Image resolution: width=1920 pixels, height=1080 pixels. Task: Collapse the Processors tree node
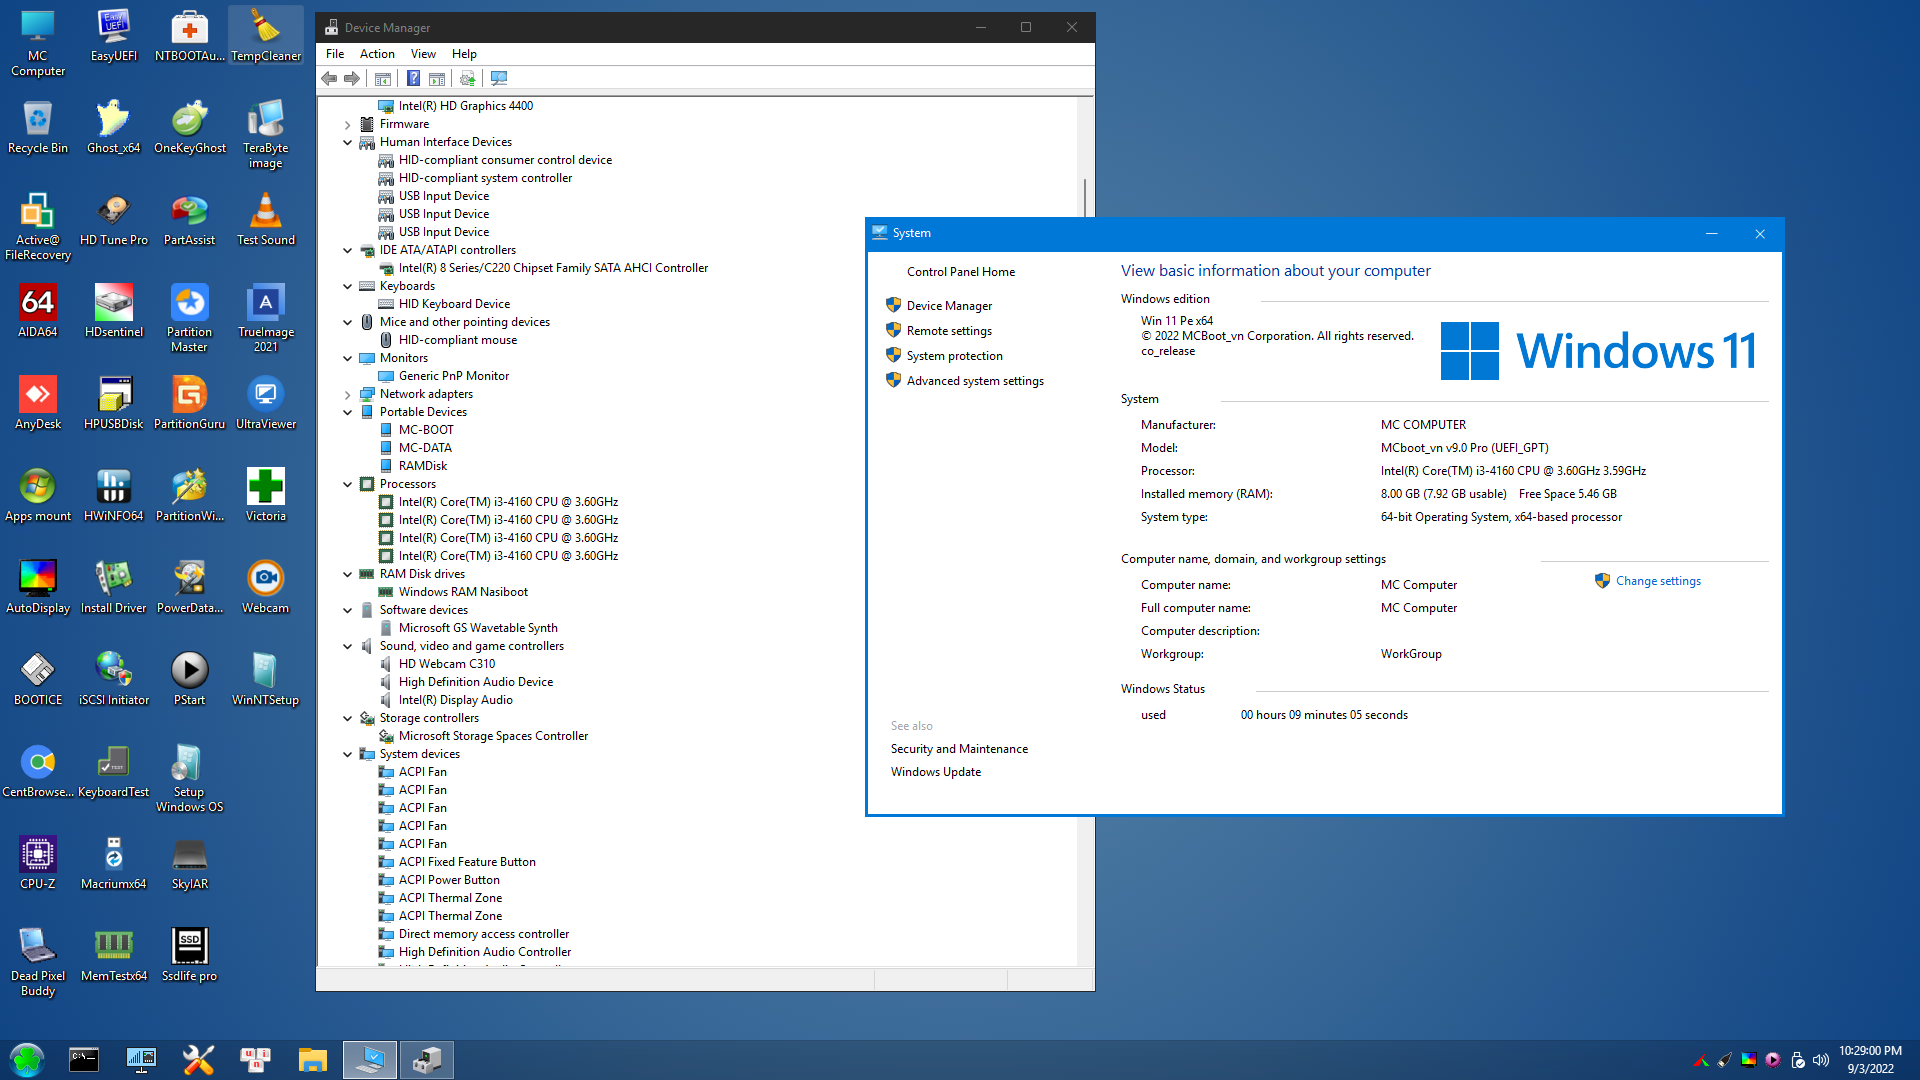point(347,484)
